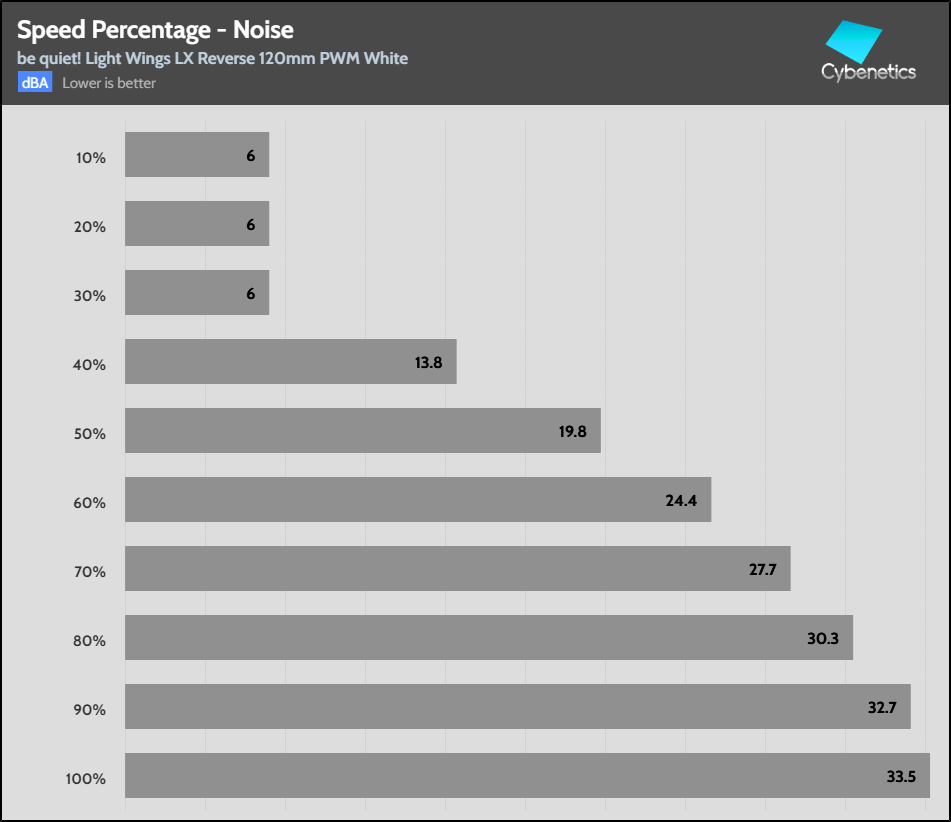The height and width of the screenshot is (822, 951).
Task: Click the 50% axis label
Action: (x=90, y=434)
